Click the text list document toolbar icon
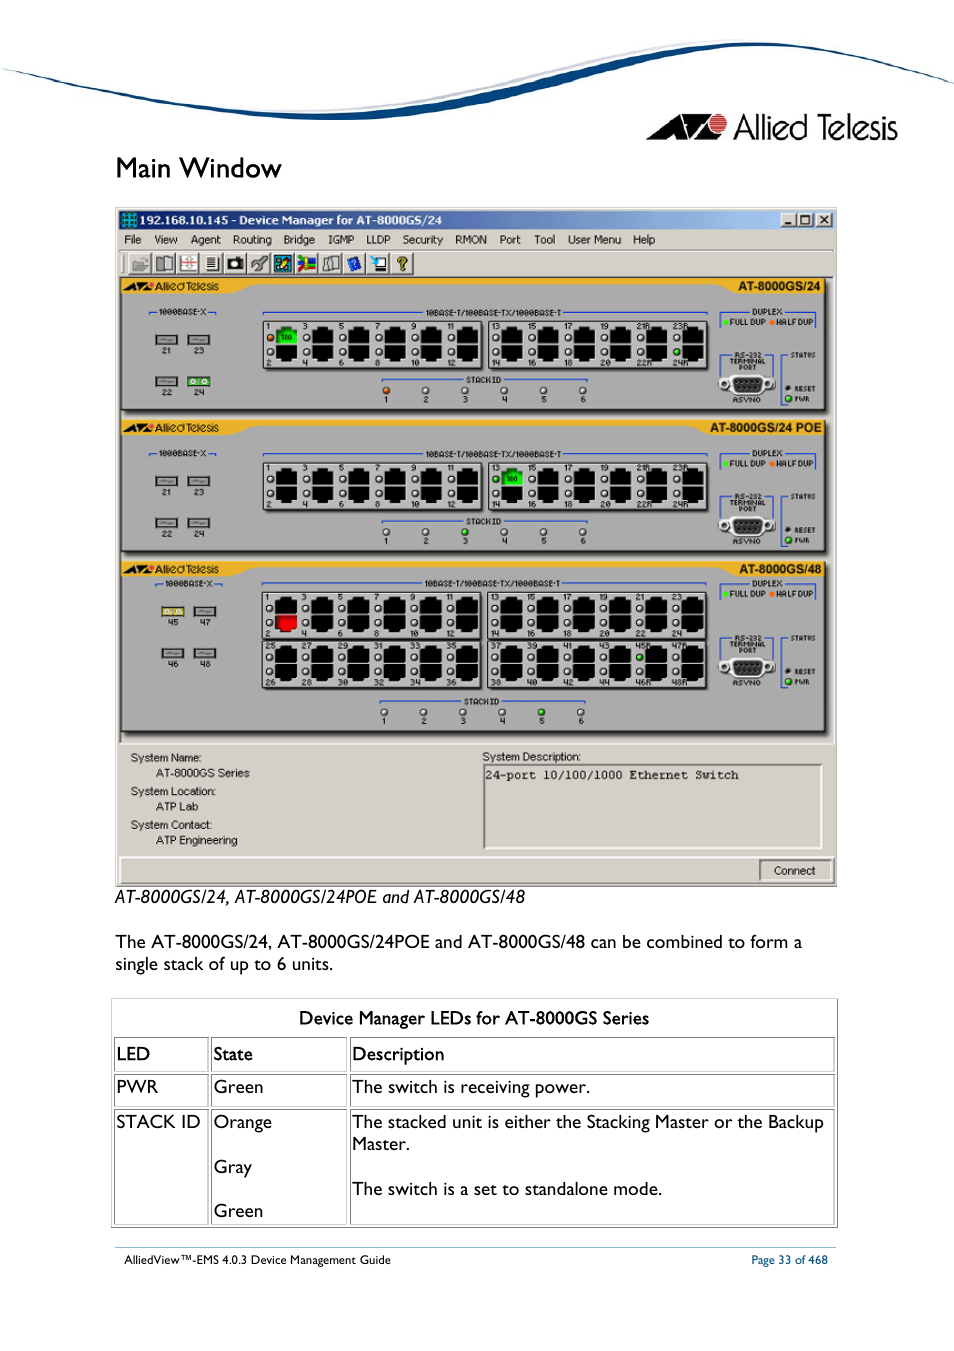The width and height of the screenshot is (954, 1351). point(212,264)
